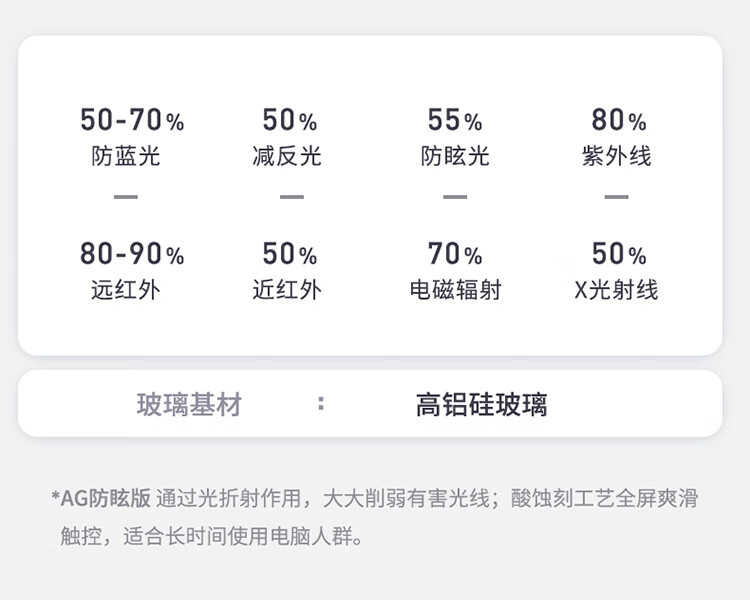Select the 防眩光 label

click(455, 157)
